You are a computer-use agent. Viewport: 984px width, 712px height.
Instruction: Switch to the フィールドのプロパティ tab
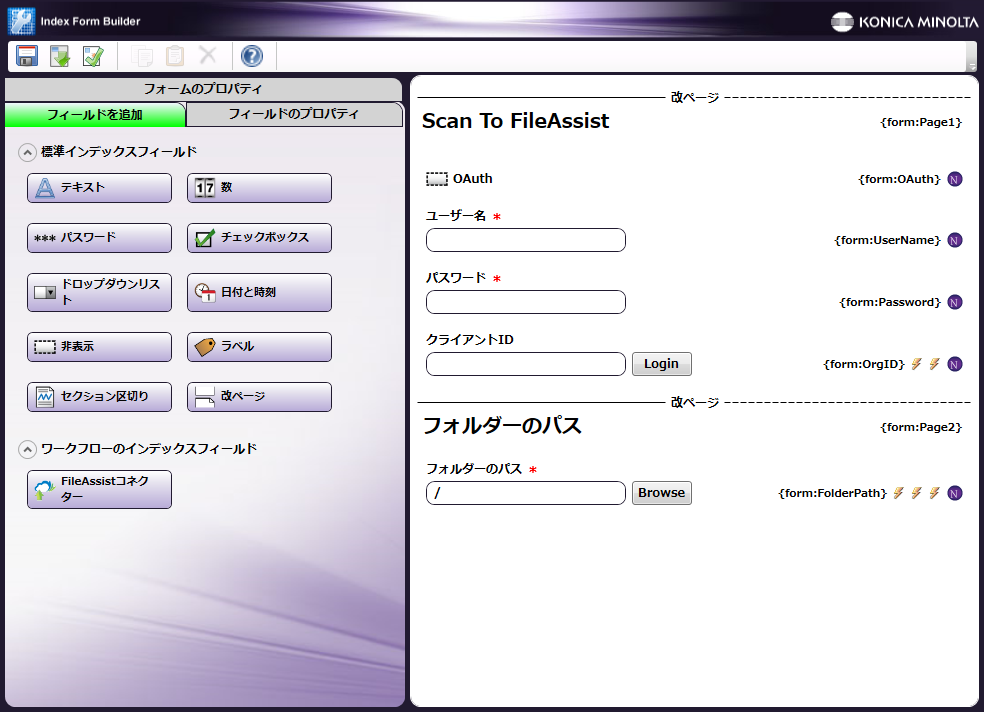(x=294, y=114)
